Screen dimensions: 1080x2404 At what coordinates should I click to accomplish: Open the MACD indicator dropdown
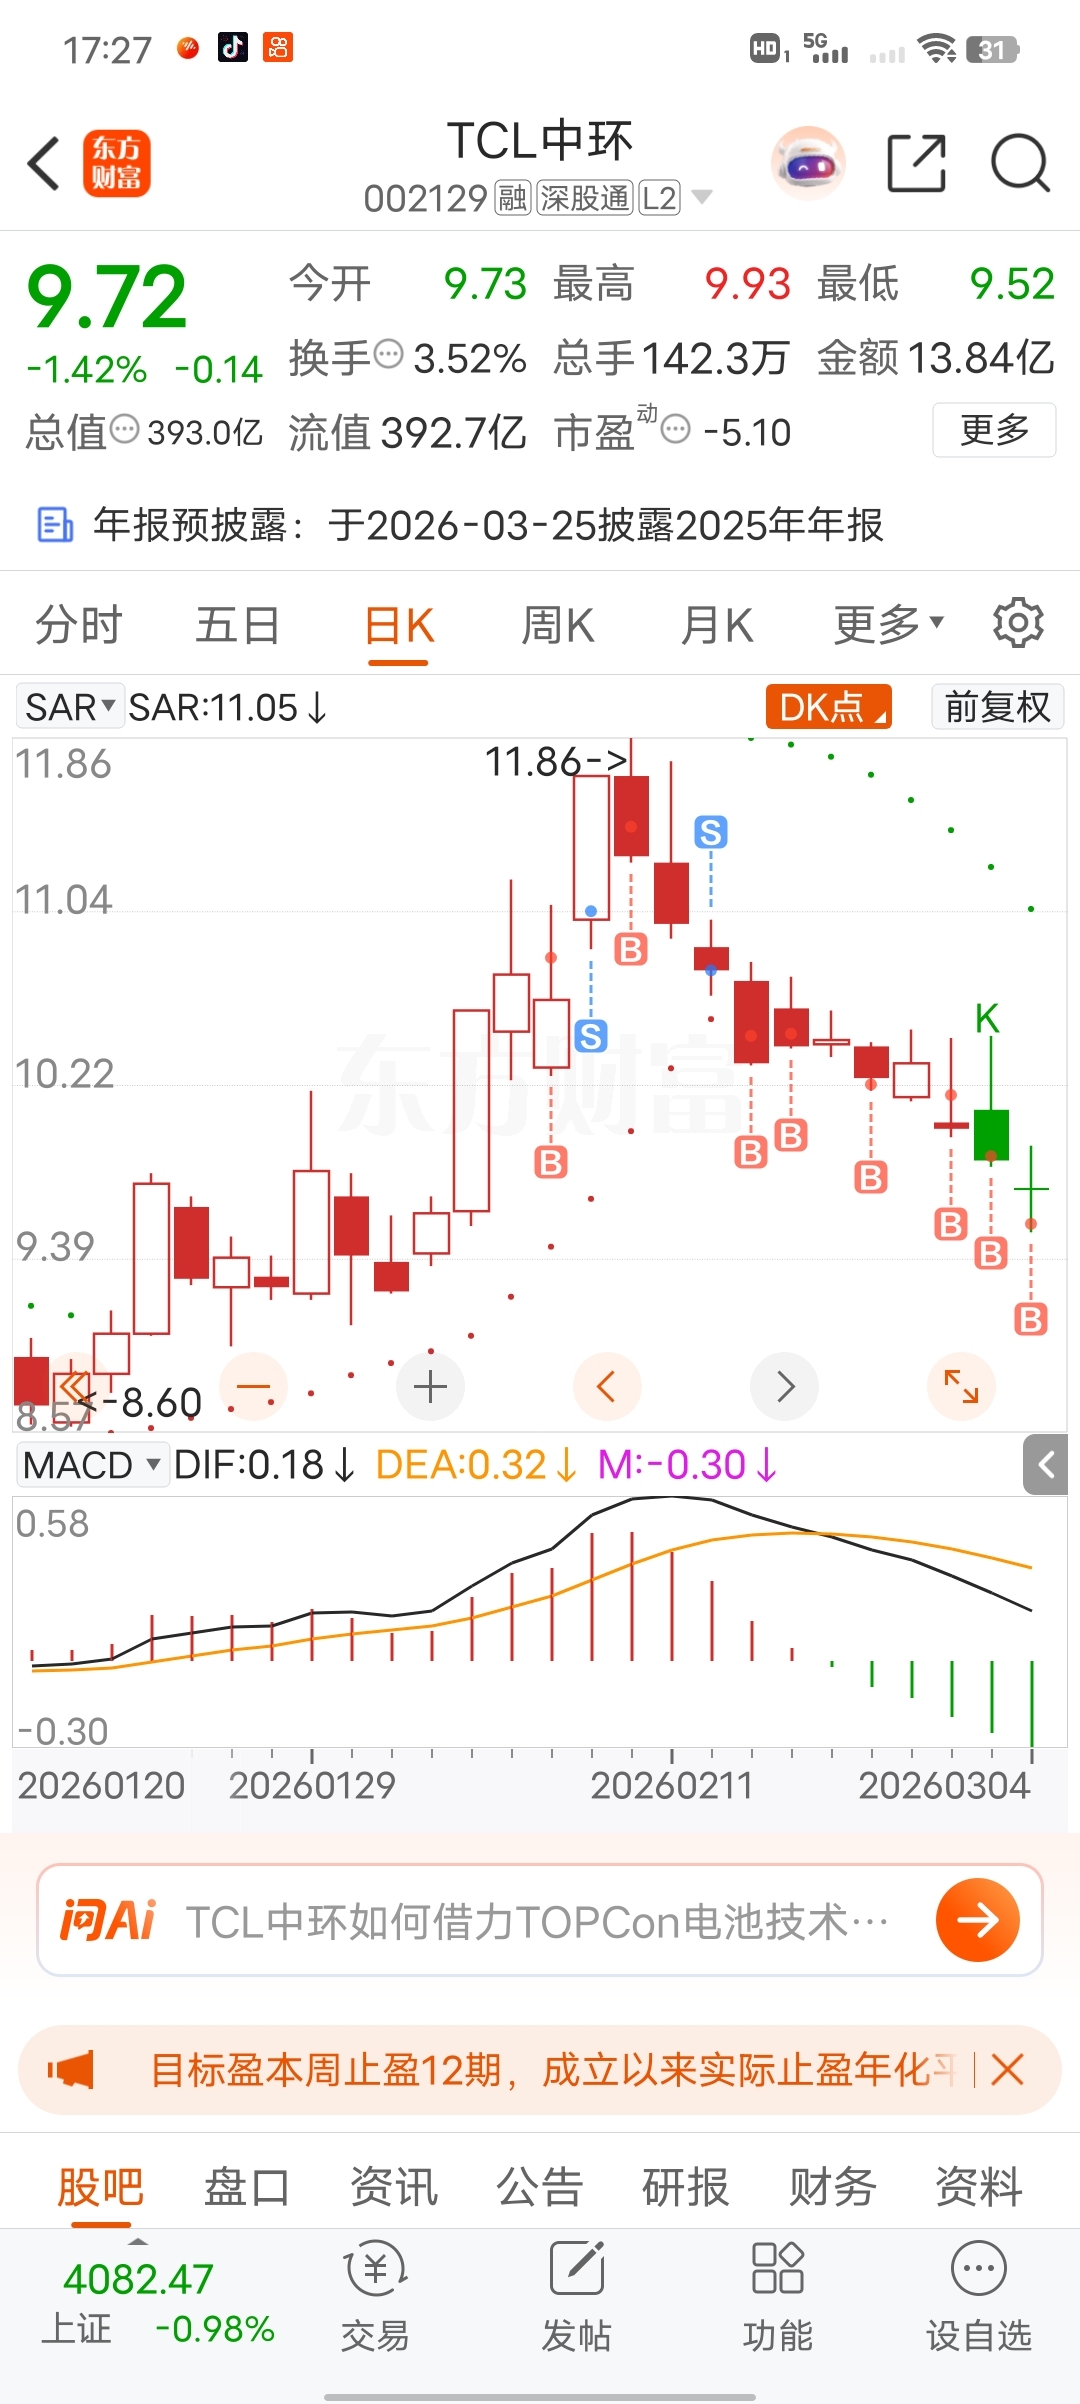[x=91, y=1465]
